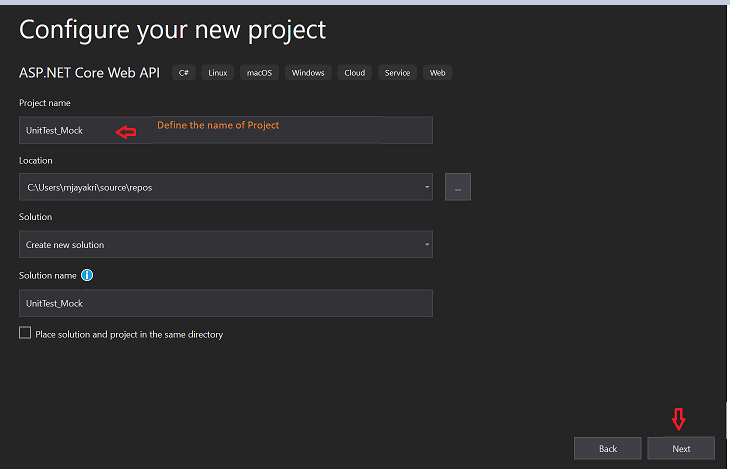Viewport: 730px width, 469px height.
Task: Select the Service project type tag
Action: tap(397, 73)
